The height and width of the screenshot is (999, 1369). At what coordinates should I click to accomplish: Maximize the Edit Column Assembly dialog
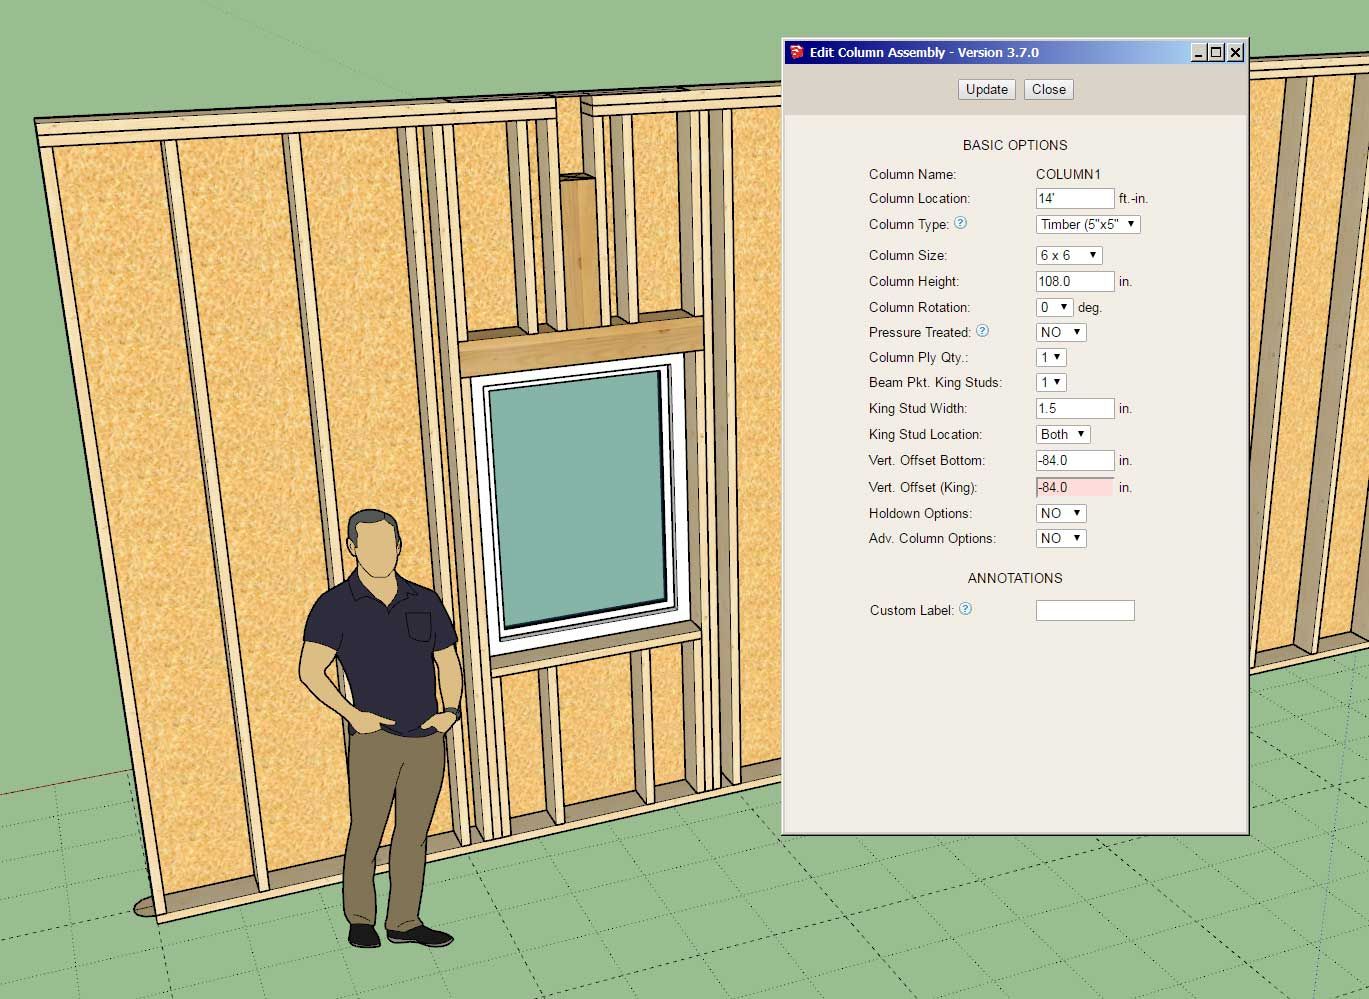[x=1216, y=52]
